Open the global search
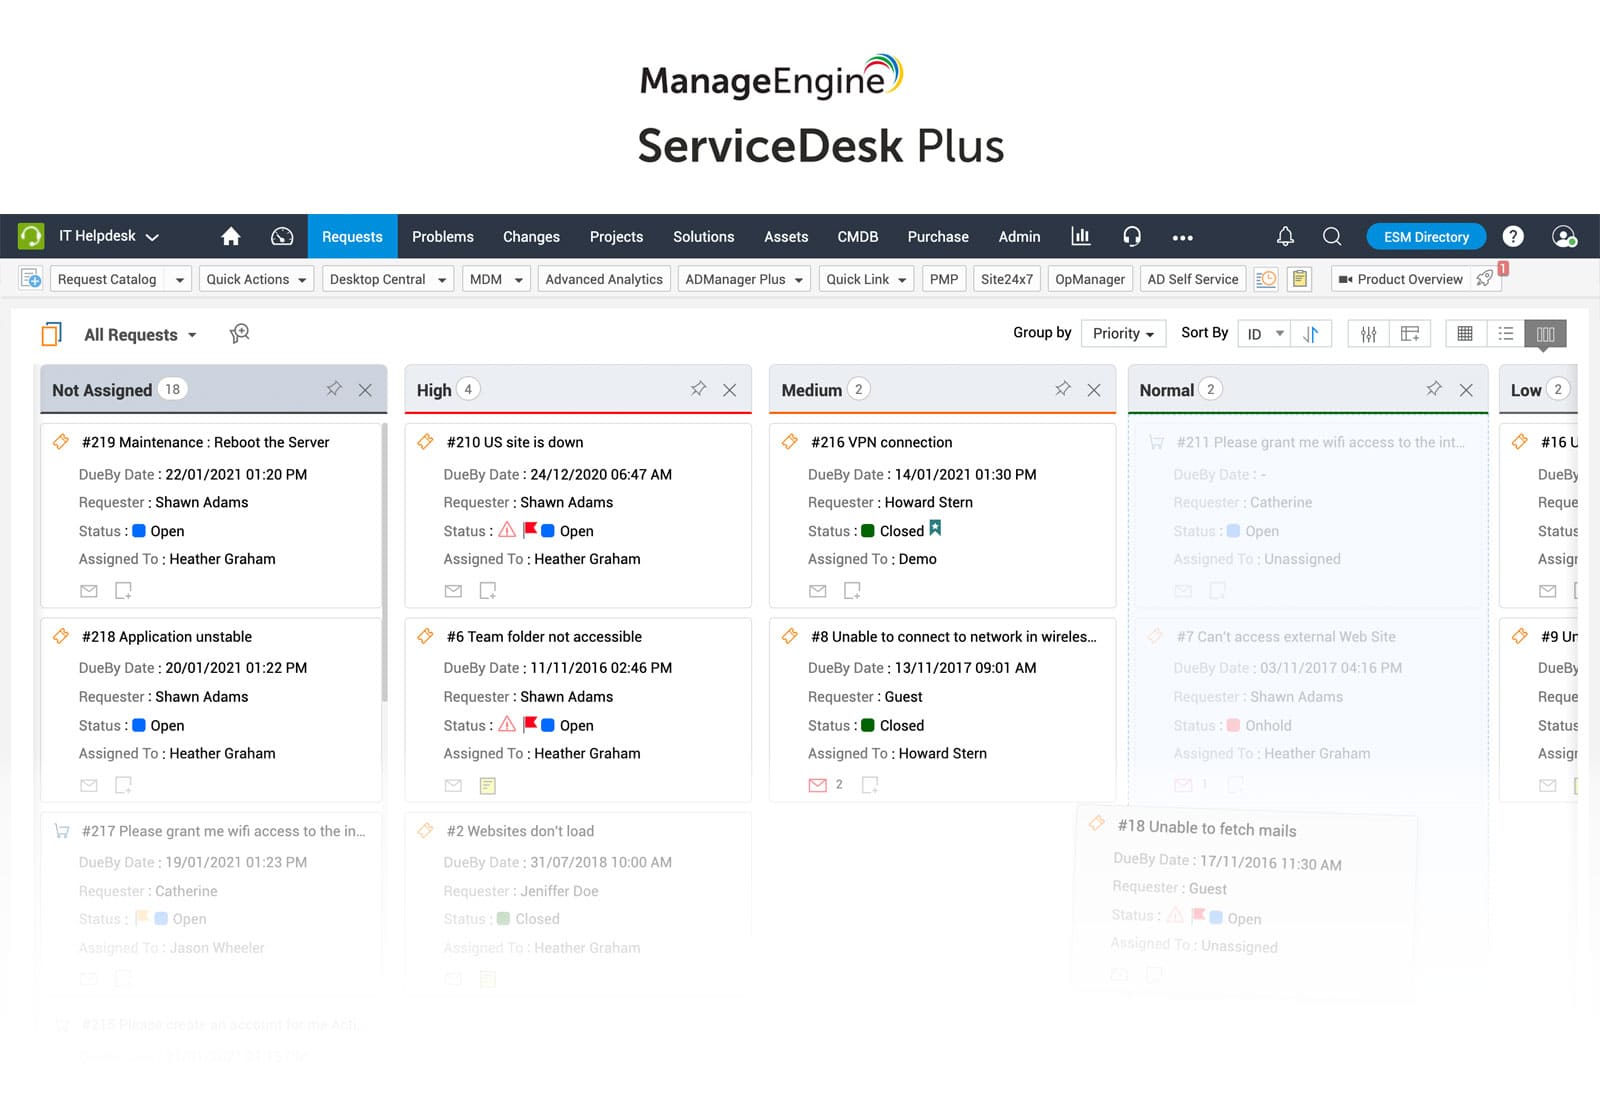Viewport: 1600px width, 1113px height. coord(1332,236)
